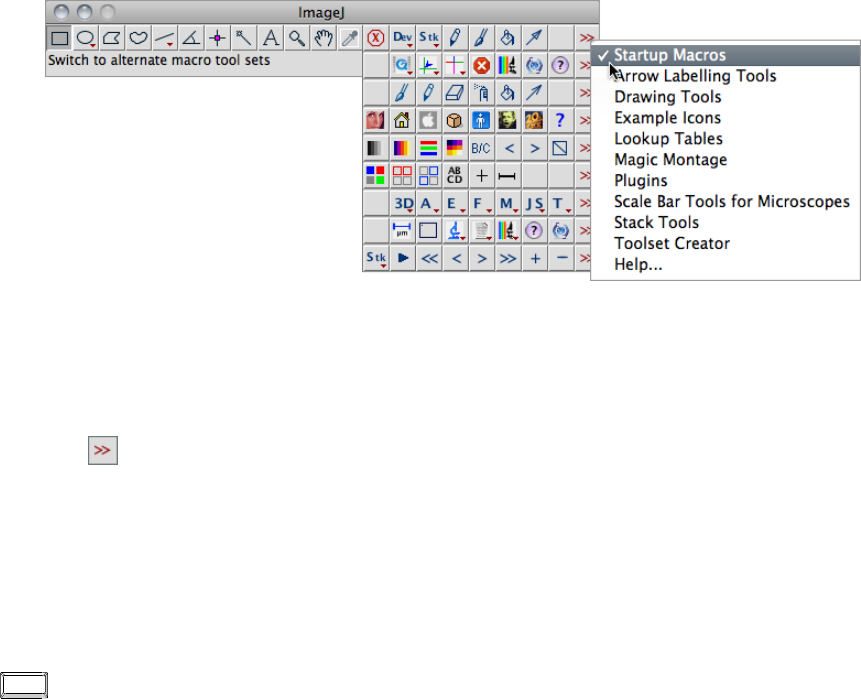Viewport: 861px width, 699px height.
Task: Select the Rectangle selection tool
Action: click(59, 38)
